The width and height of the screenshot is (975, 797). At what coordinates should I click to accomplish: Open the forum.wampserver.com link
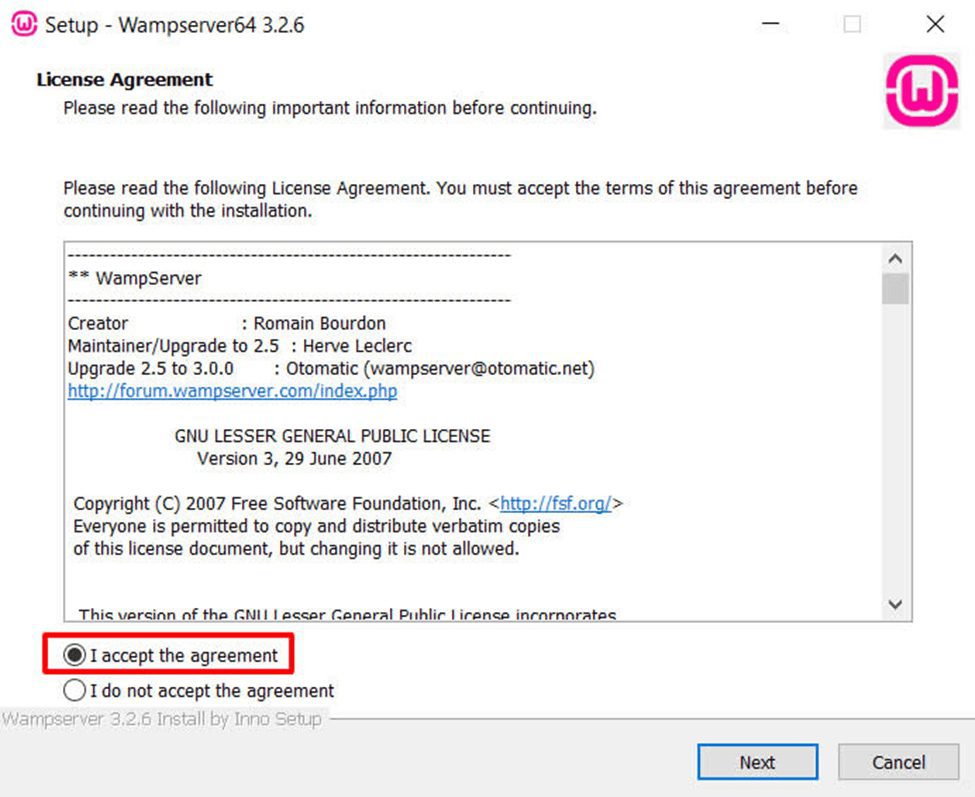click(x=233, y=391)
